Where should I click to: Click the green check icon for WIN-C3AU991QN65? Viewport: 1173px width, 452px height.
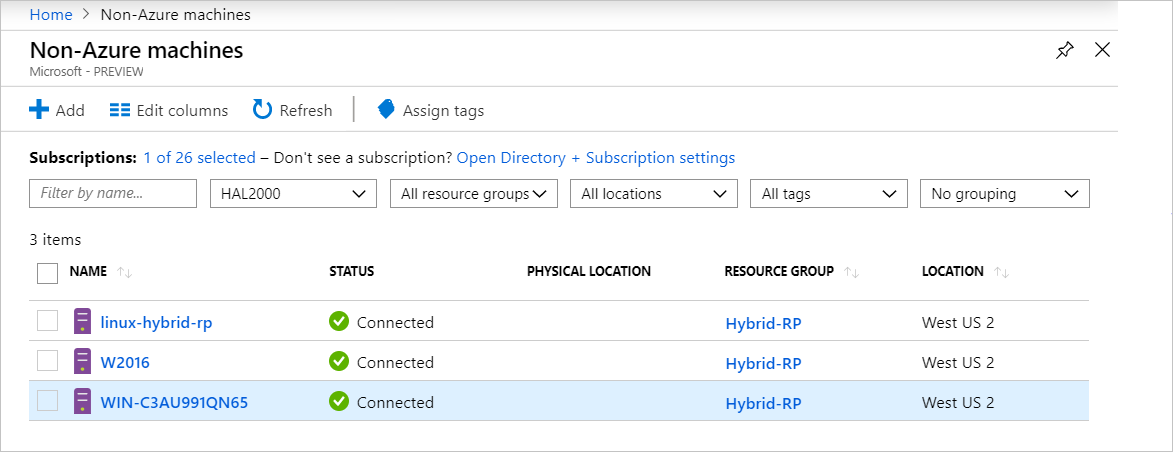pyautogui.click(x=339, y=402)
